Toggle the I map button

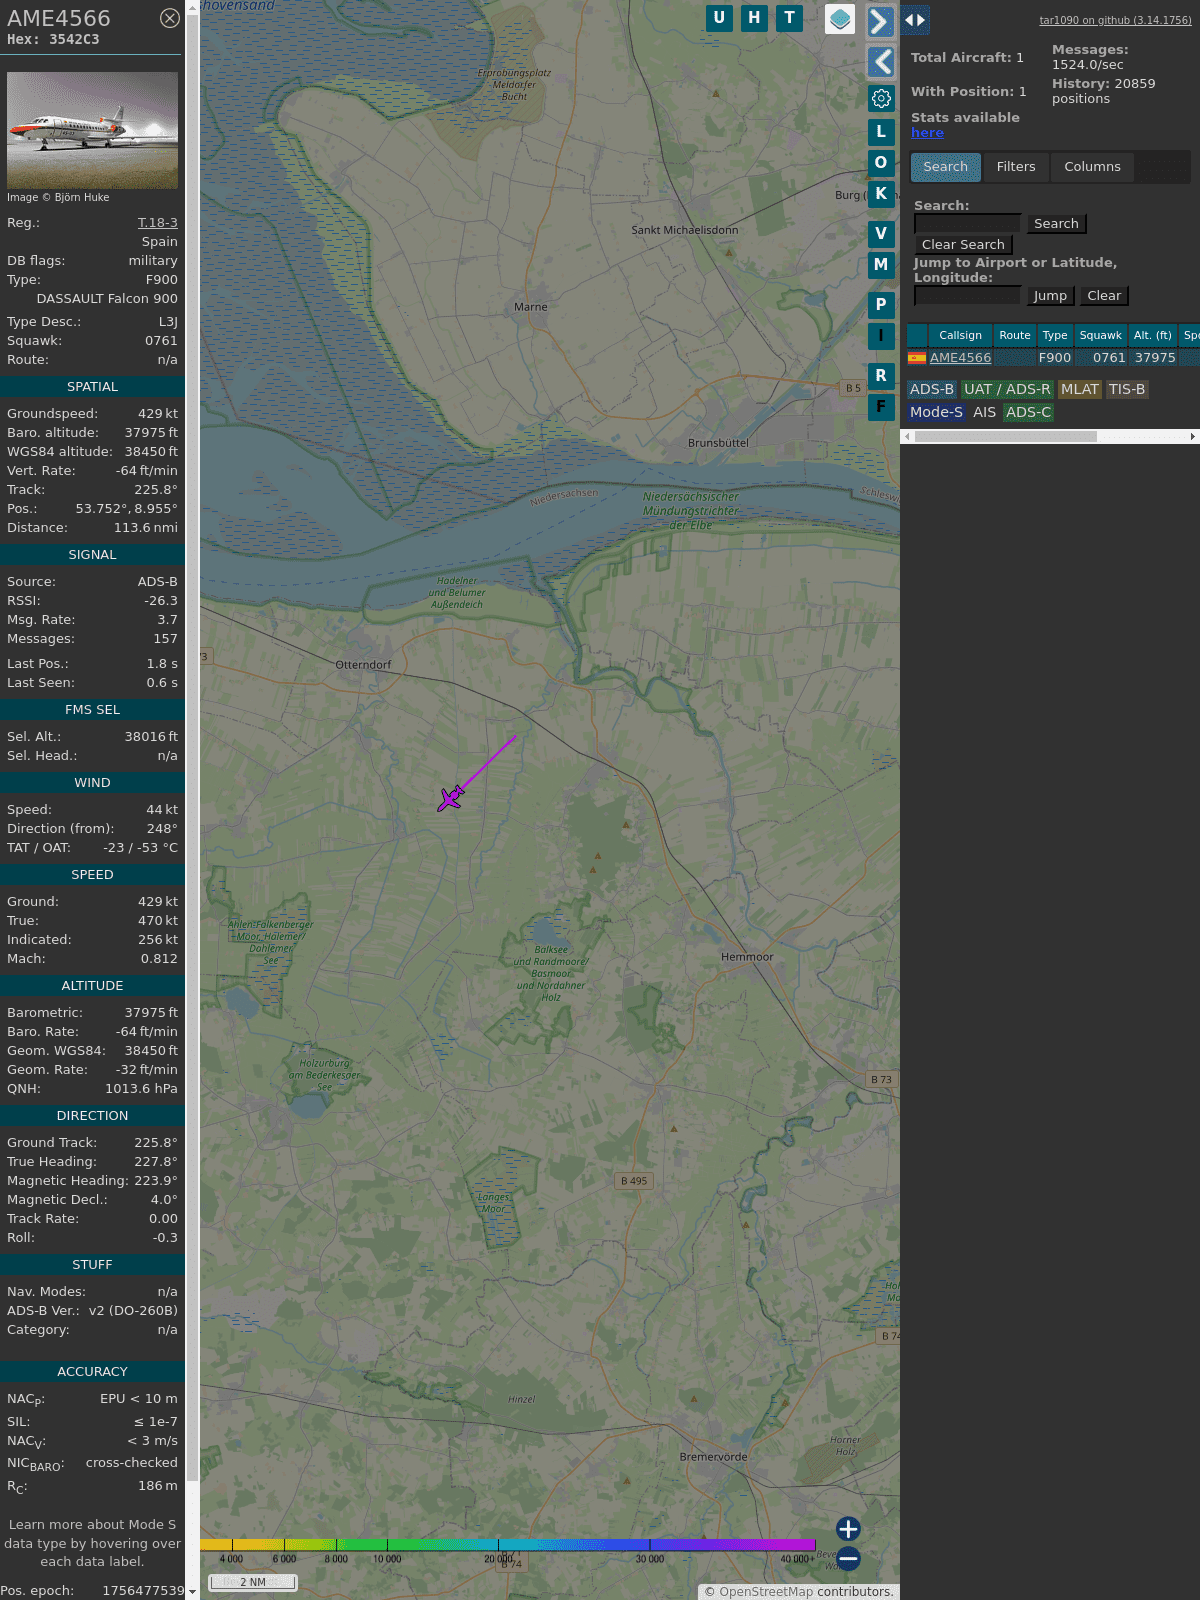click(x=881, y=336)
